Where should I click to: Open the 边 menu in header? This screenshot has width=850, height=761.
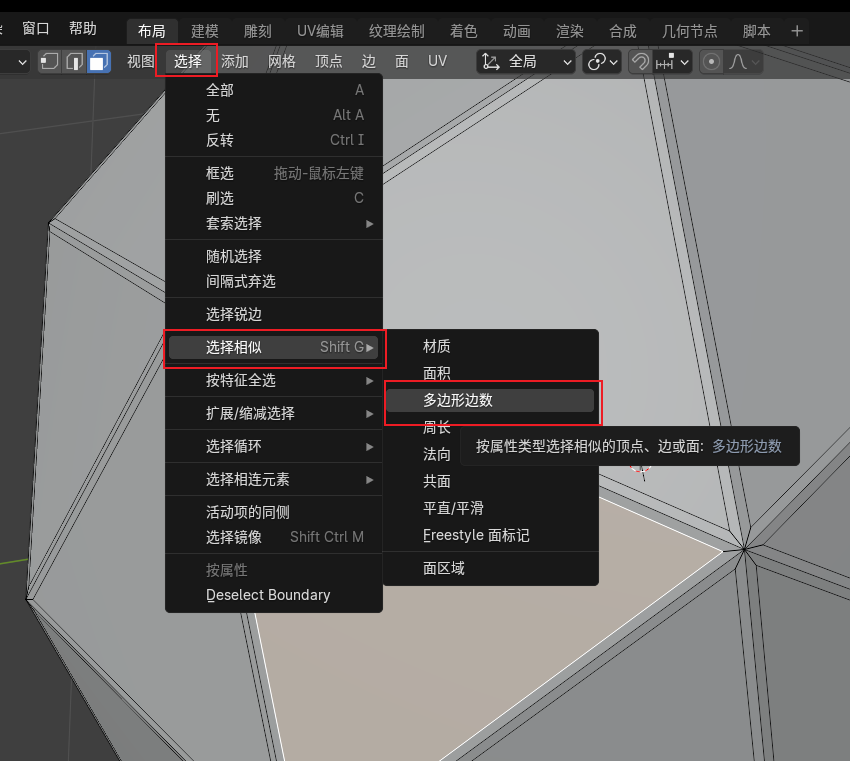369,61
